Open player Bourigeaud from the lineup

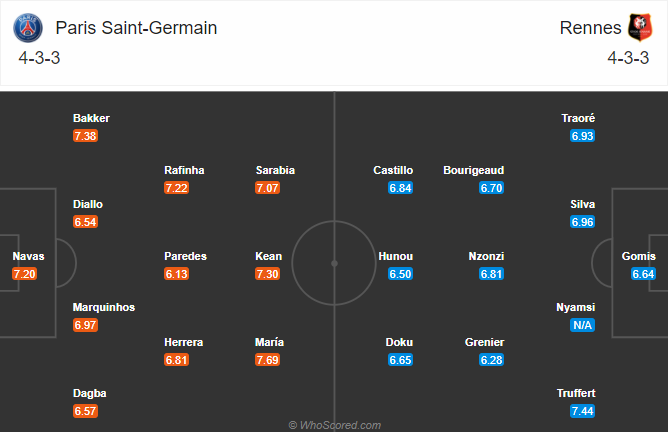[473, 170]
